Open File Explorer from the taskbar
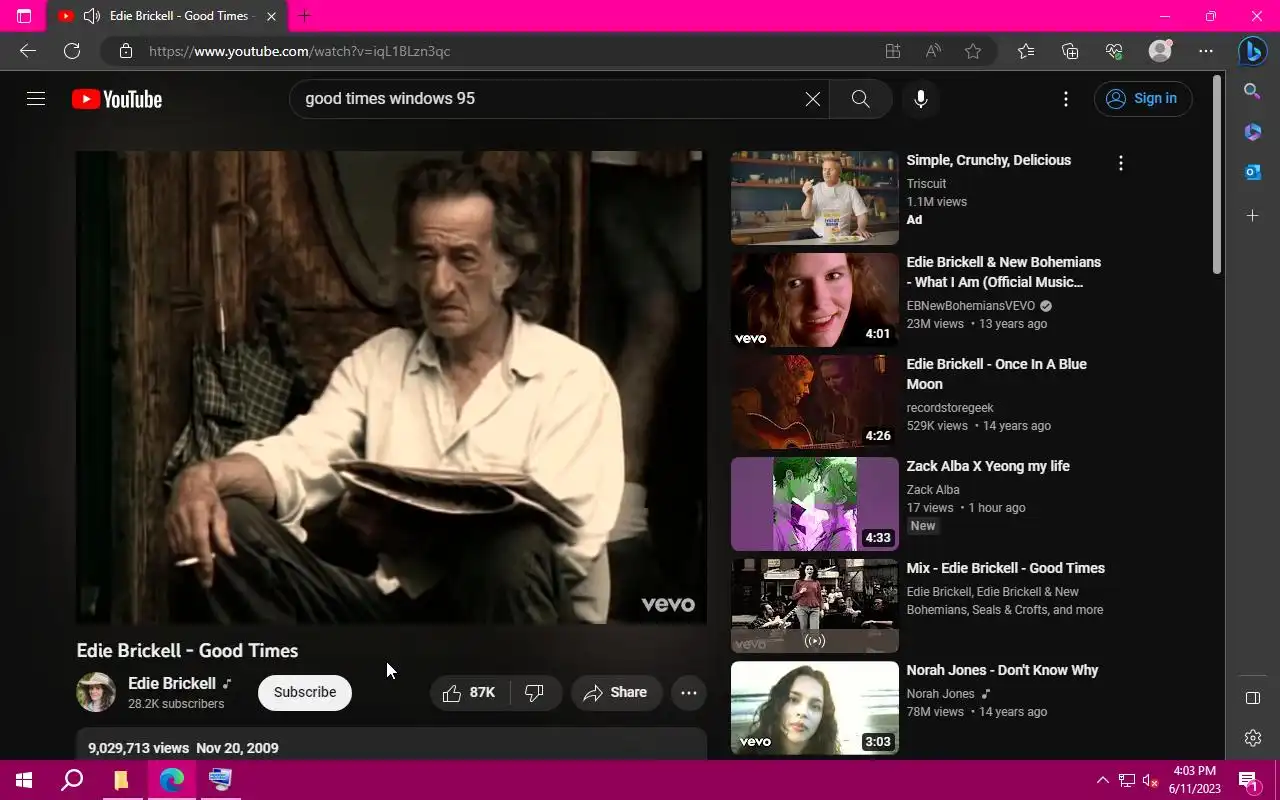Screen dimensions: 1280x800 pyautogui.click(x=121, y=780)
